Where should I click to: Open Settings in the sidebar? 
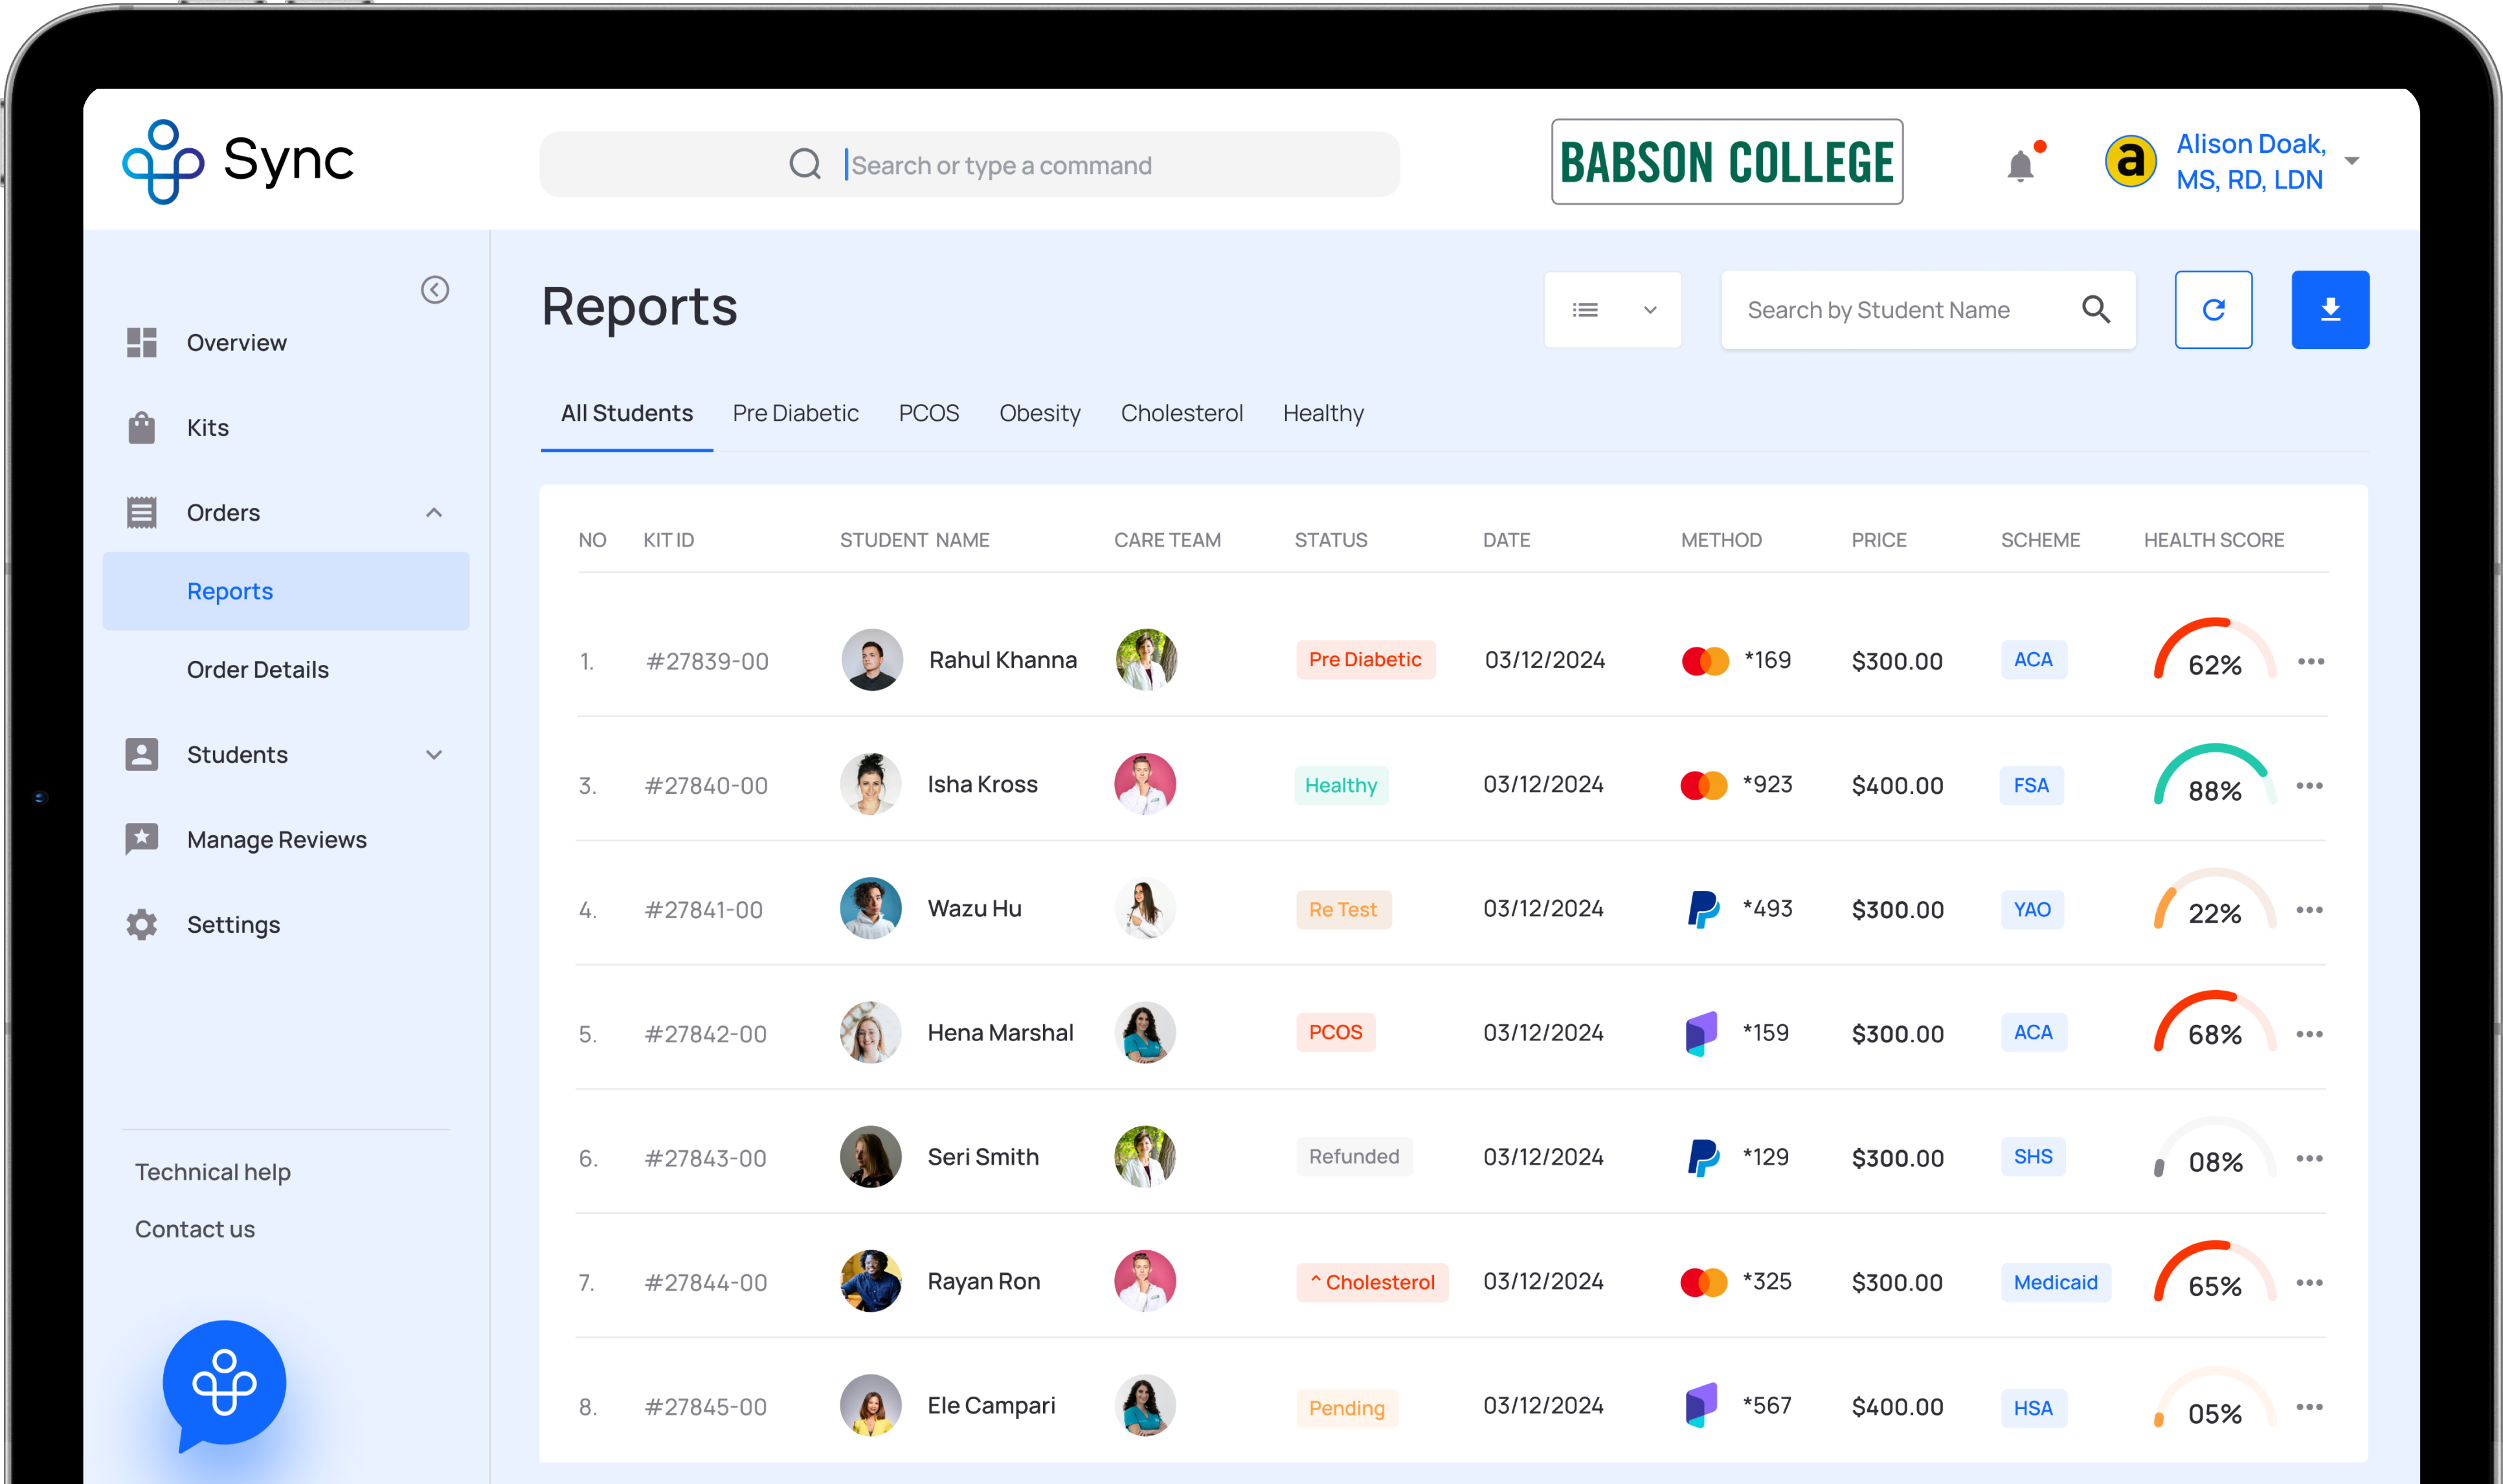(233, 925)
